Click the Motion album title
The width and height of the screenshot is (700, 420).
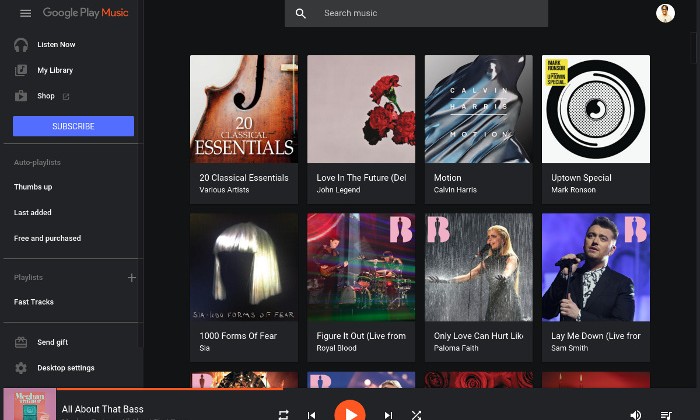(447, 178)
